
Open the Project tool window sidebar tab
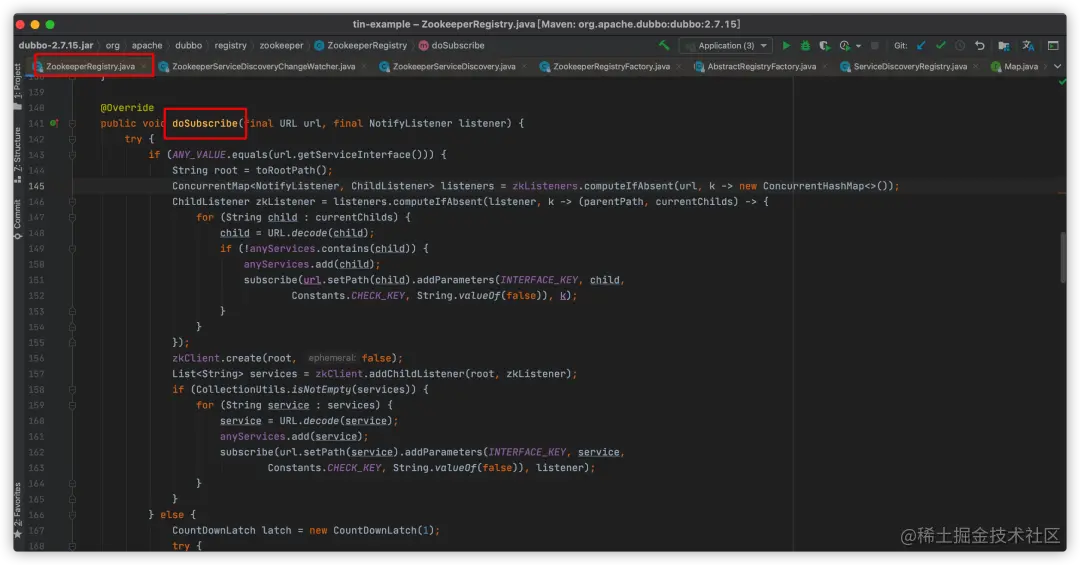tap(18, 87)
